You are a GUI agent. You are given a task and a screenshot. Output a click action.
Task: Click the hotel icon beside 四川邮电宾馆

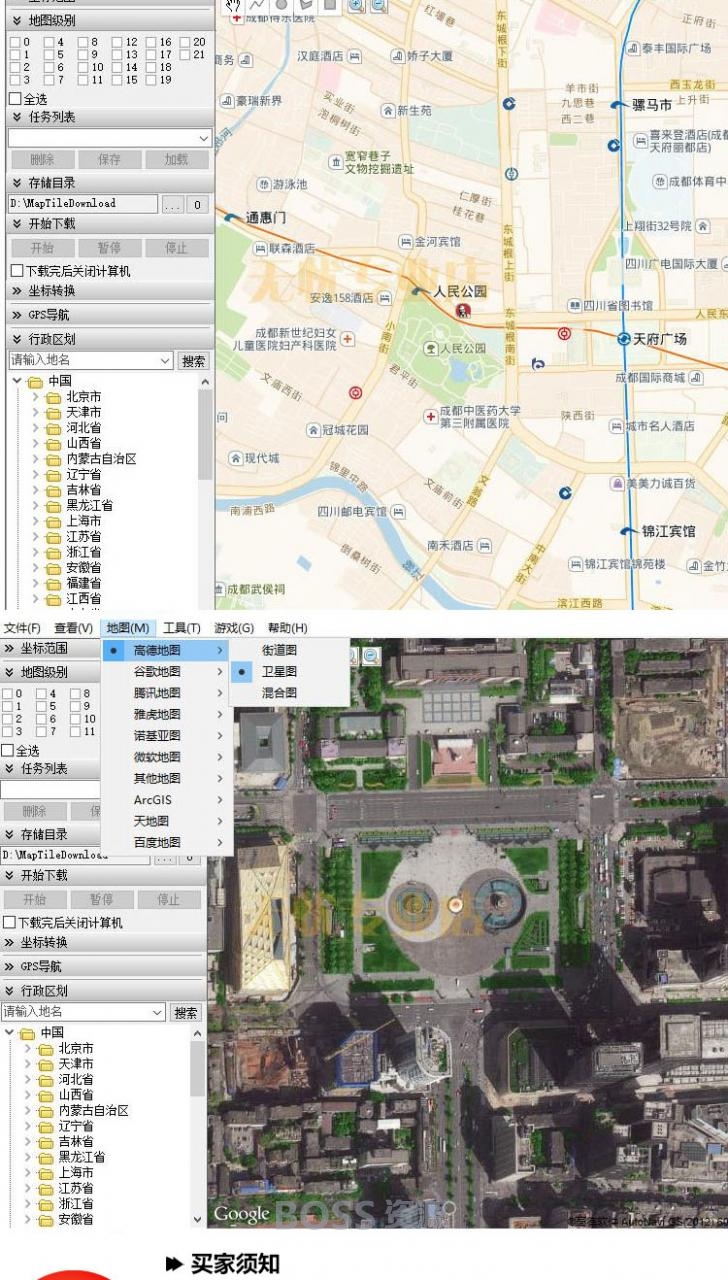pyautogui.click(x=399, y=511)
